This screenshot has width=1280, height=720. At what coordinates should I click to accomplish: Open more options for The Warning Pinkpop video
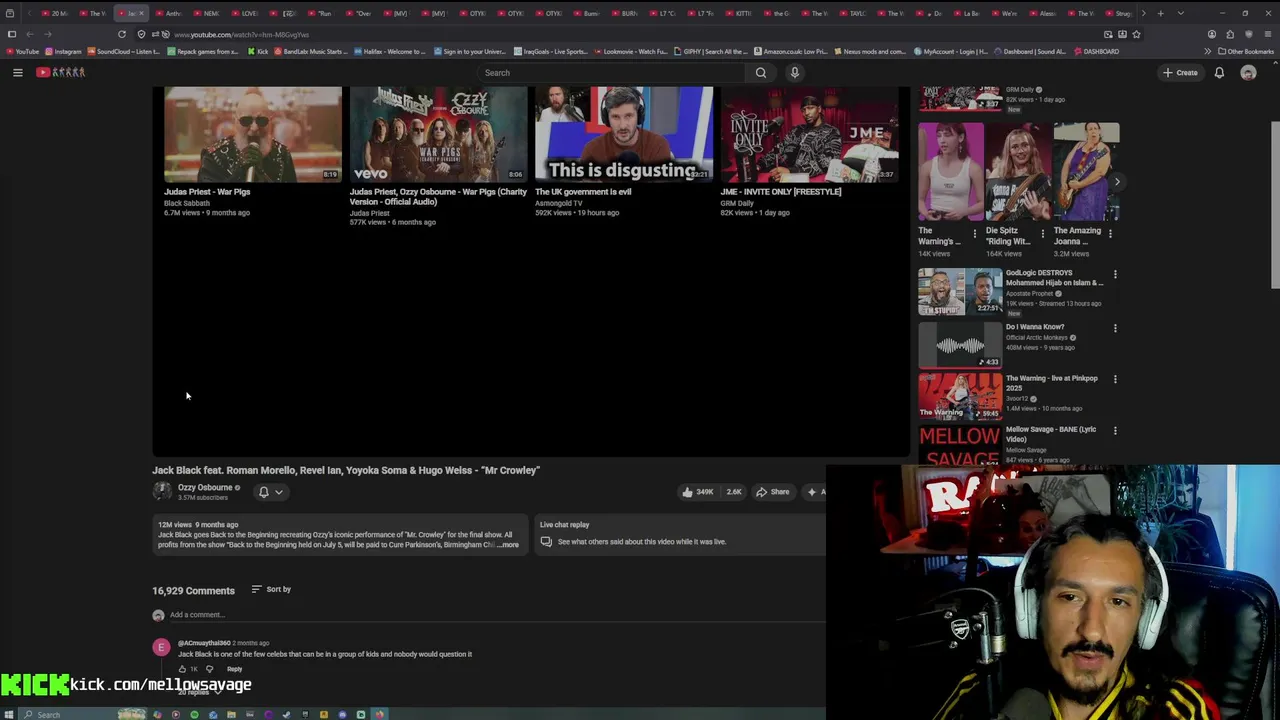[x=1115, y=379]
